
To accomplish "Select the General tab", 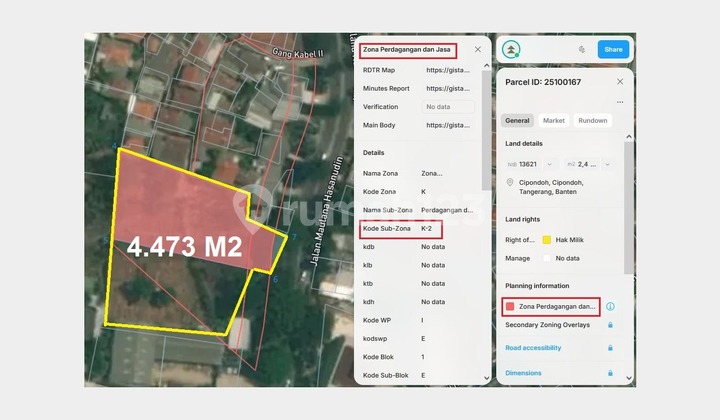I will 517,121.
